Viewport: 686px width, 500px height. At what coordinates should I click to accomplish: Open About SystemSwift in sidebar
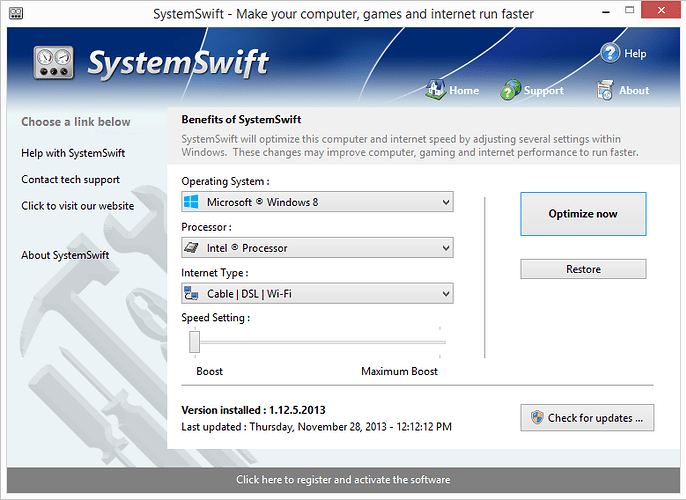65,255
